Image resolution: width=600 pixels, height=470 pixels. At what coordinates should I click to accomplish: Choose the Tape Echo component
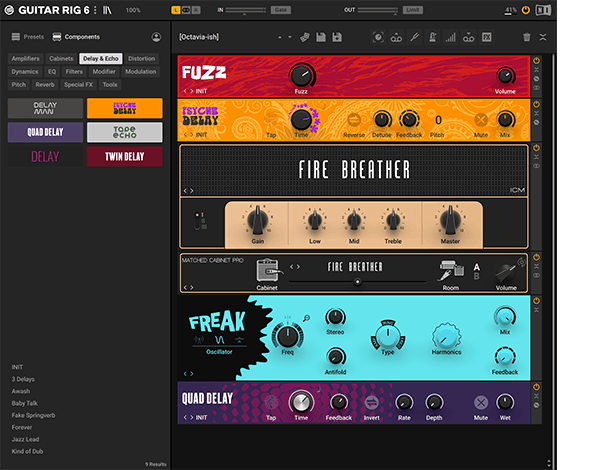click(125, 132)
